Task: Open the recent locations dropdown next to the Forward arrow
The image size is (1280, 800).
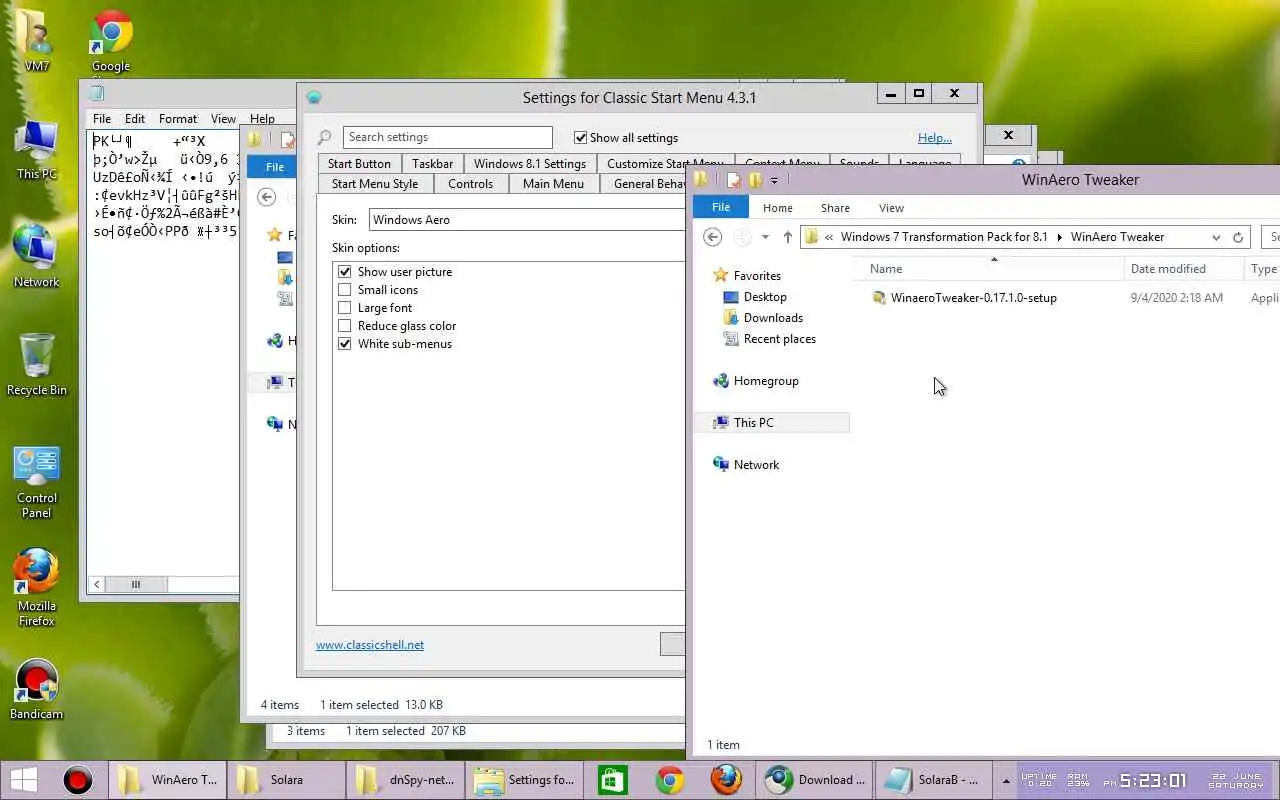Action: point(765,237)
